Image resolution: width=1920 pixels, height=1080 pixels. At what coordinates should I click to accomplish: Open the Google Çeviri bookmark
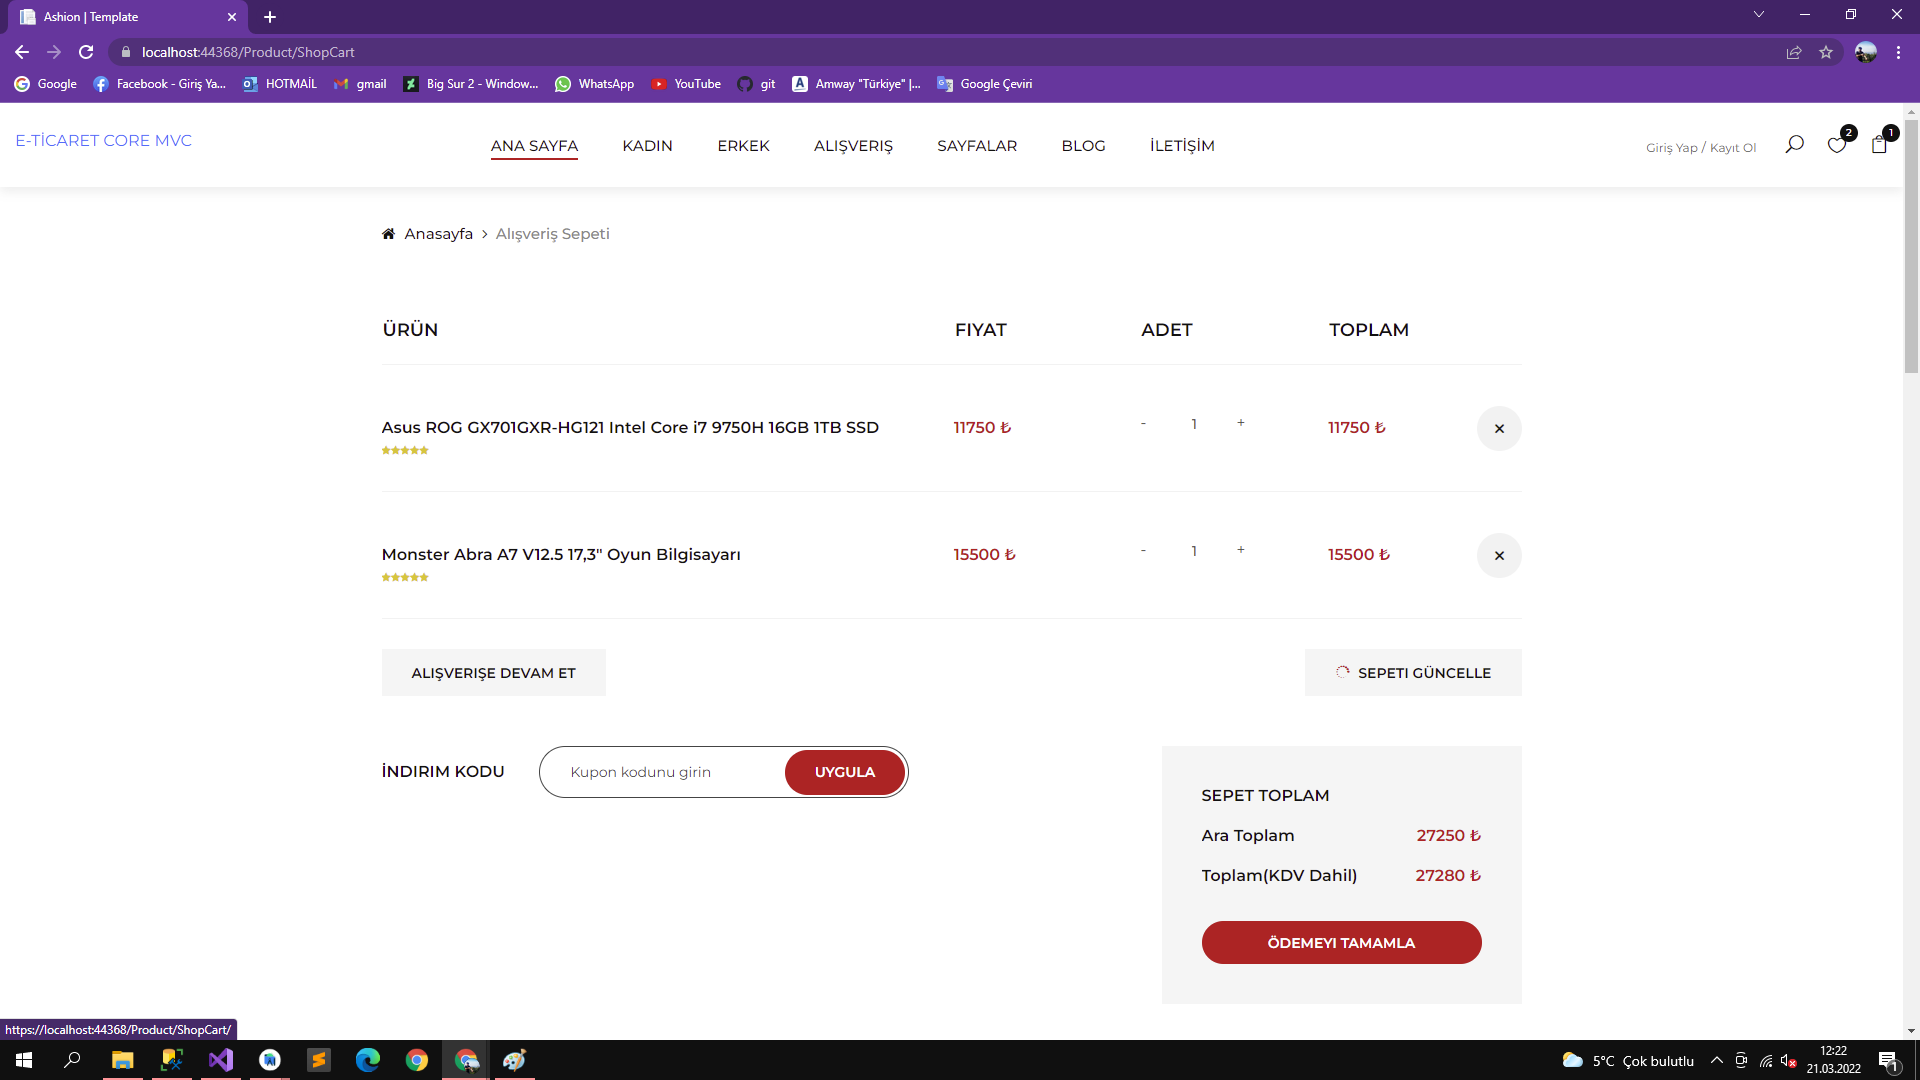click(985, 84)
